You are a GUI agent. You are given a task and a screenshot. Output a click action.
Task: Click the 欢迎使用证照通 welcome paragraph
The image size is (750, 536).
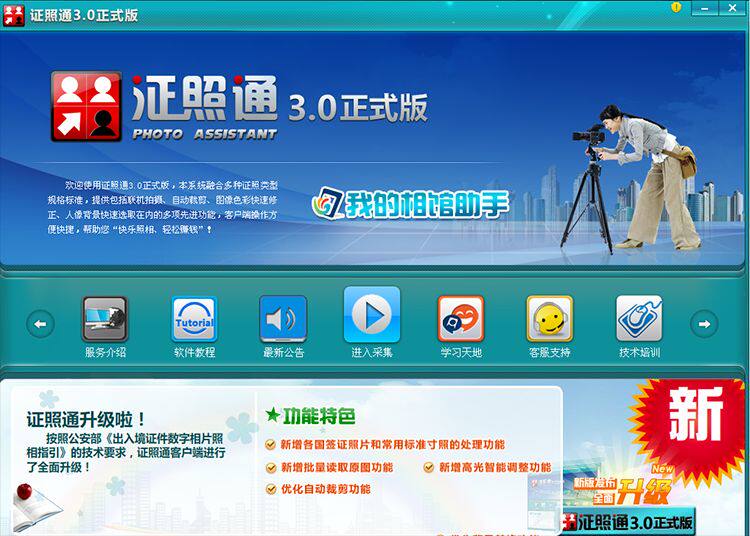pyautogui.click(x=162, y=207)
